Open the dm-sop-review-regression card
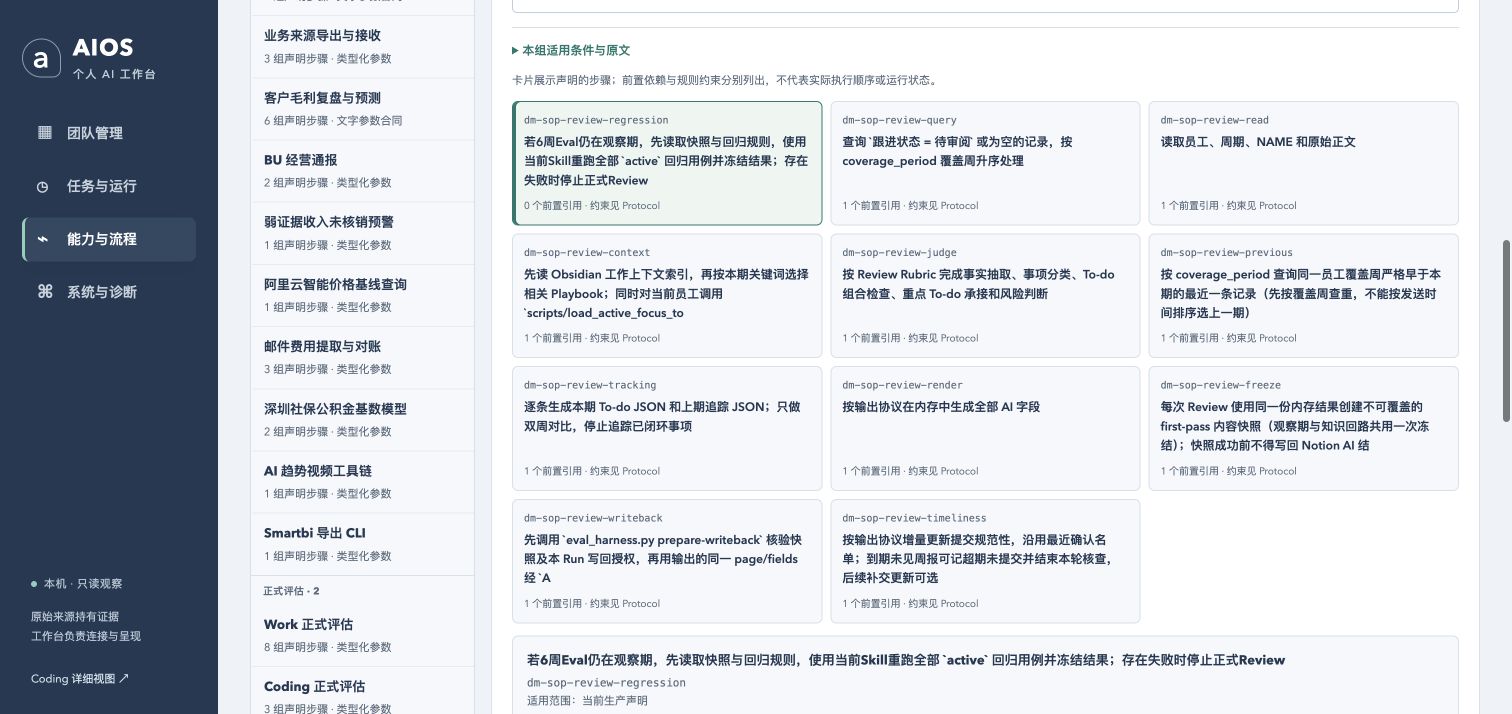This screenshot has width=1512, height=714. 667,163
